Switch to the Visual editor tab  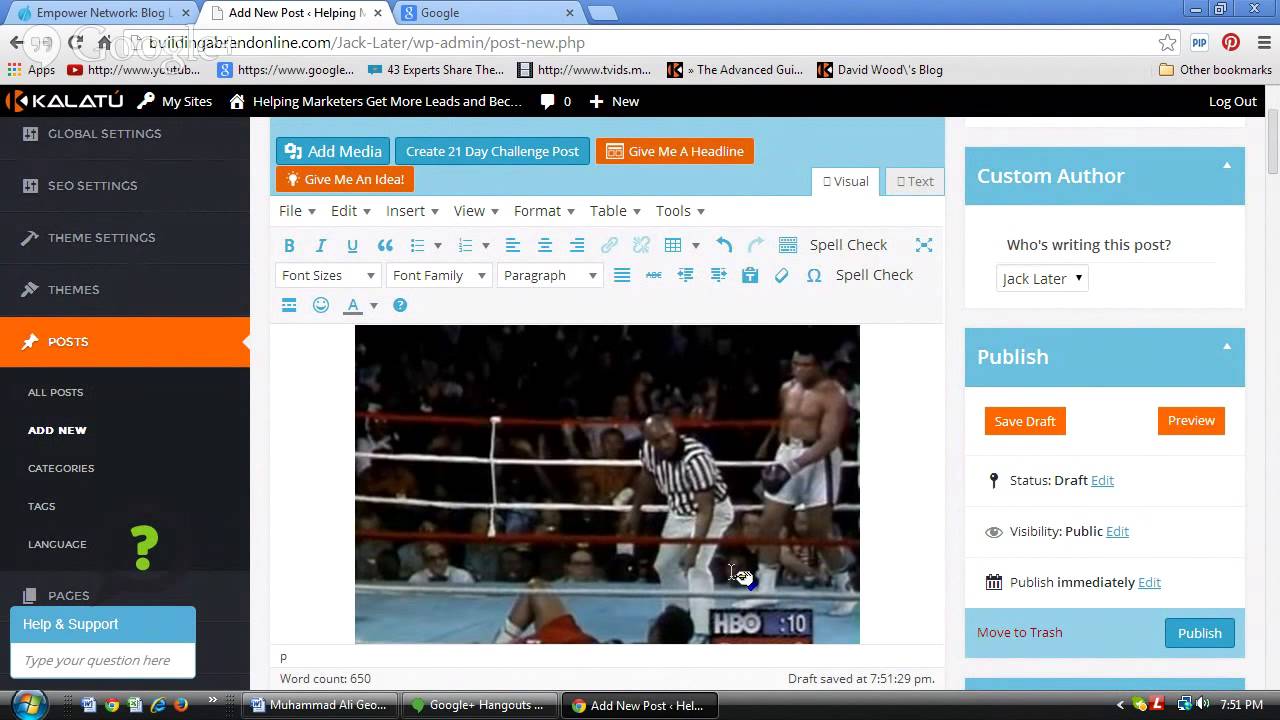tap(846, 181)
